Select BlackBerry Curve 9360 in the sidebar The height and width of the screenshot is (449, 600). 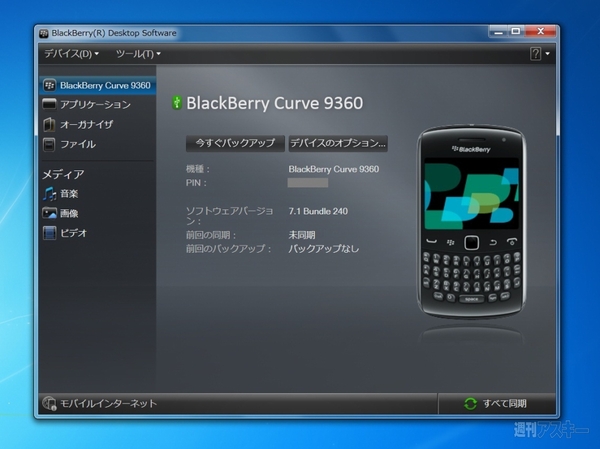click(97, 85)
